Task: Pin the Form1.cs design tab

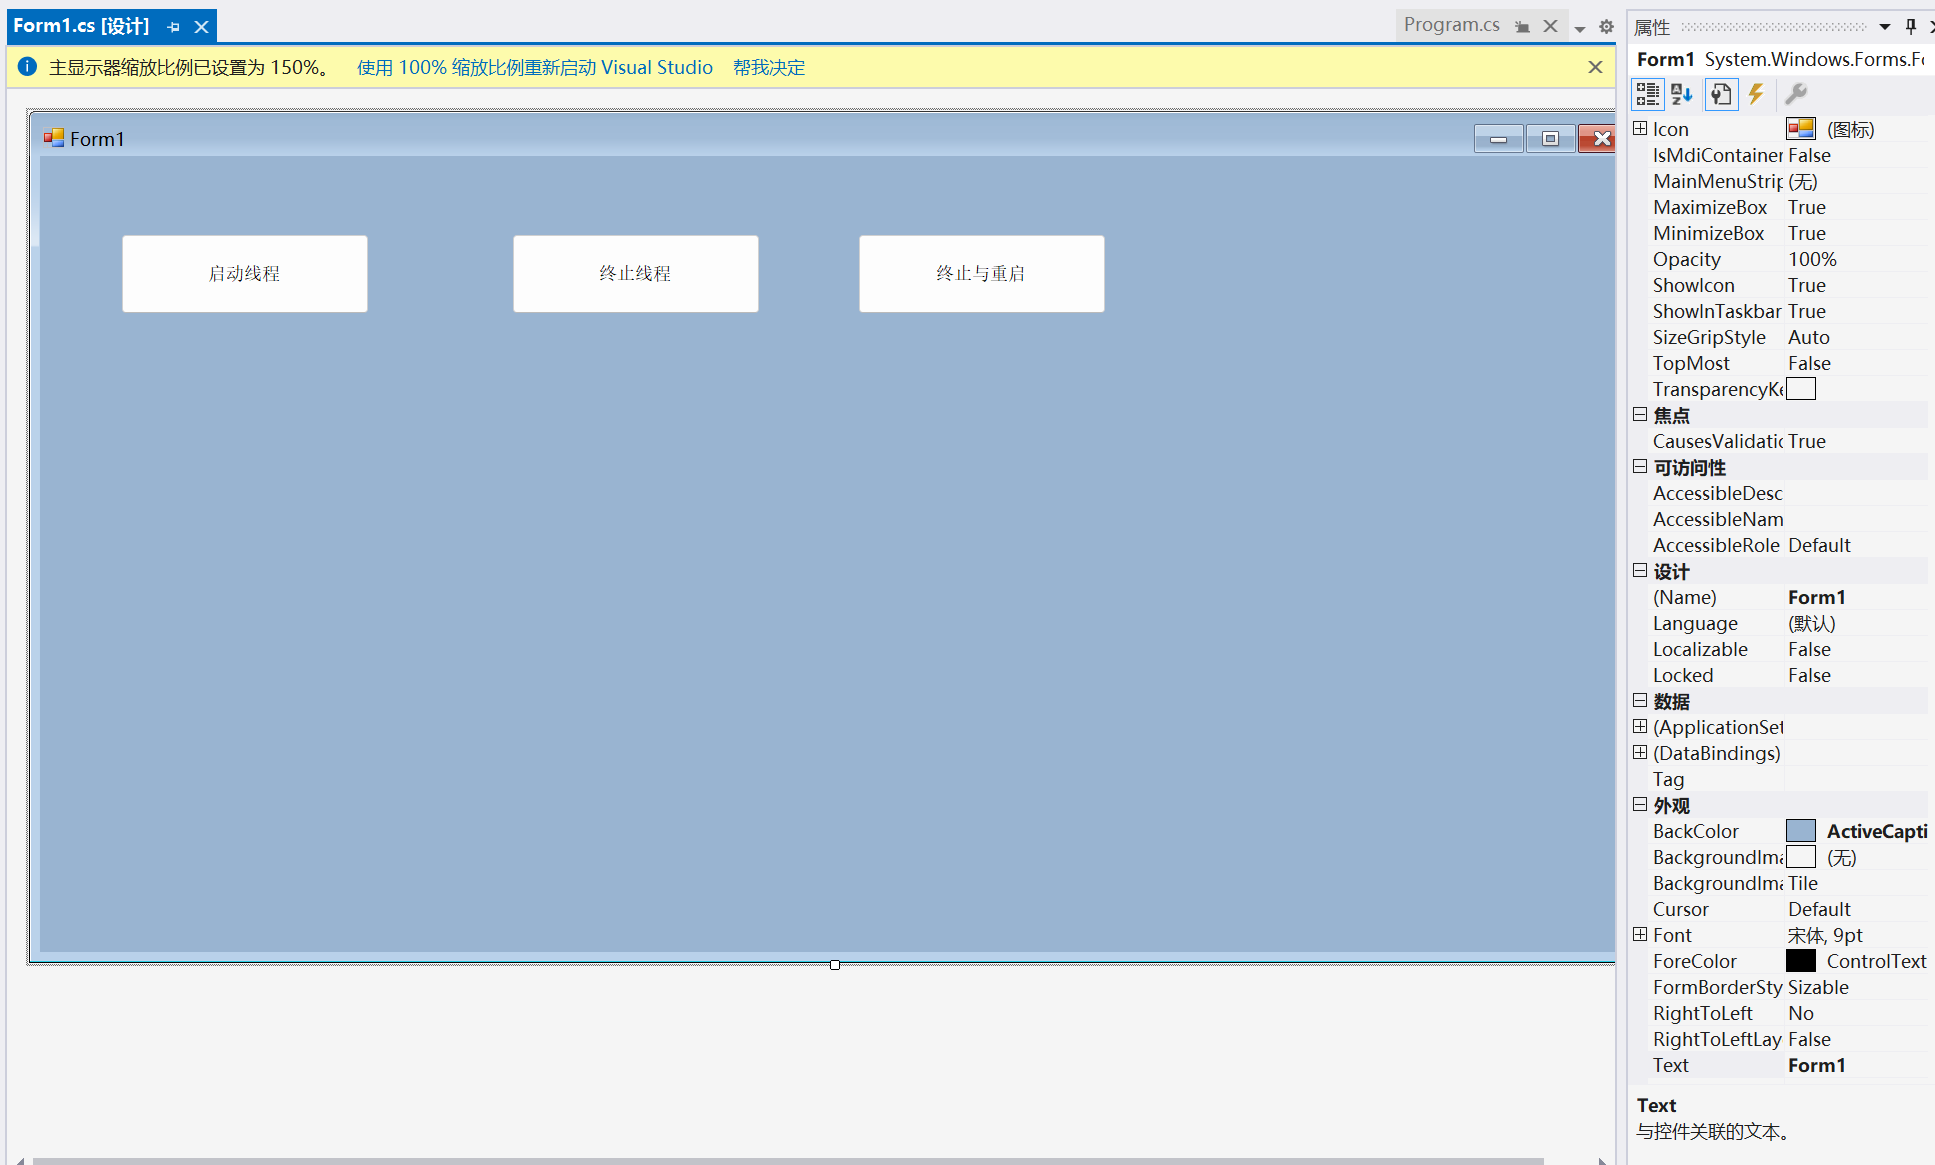Action: pyautogui.click(x=174, y=27)
